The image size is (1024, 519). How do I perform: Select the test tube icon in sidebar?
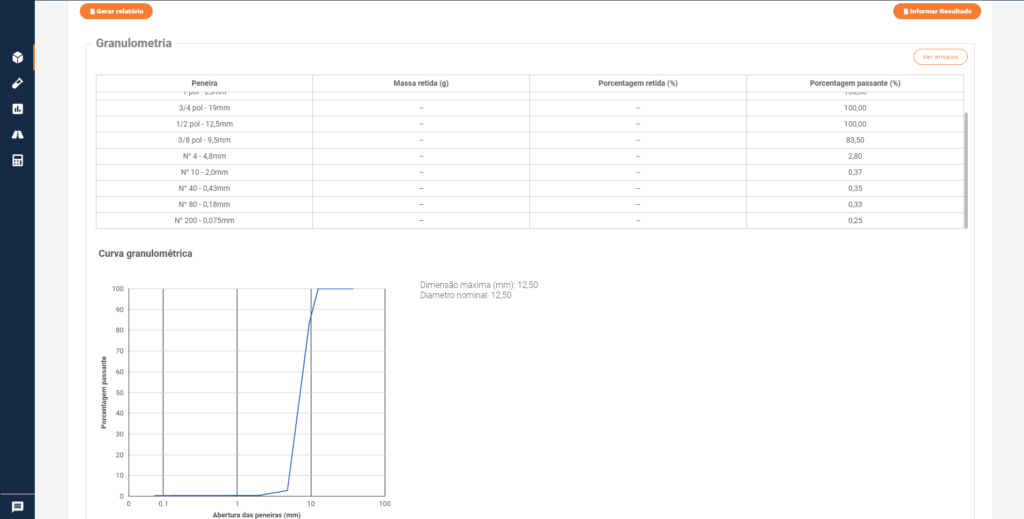[x=17, y=83]
